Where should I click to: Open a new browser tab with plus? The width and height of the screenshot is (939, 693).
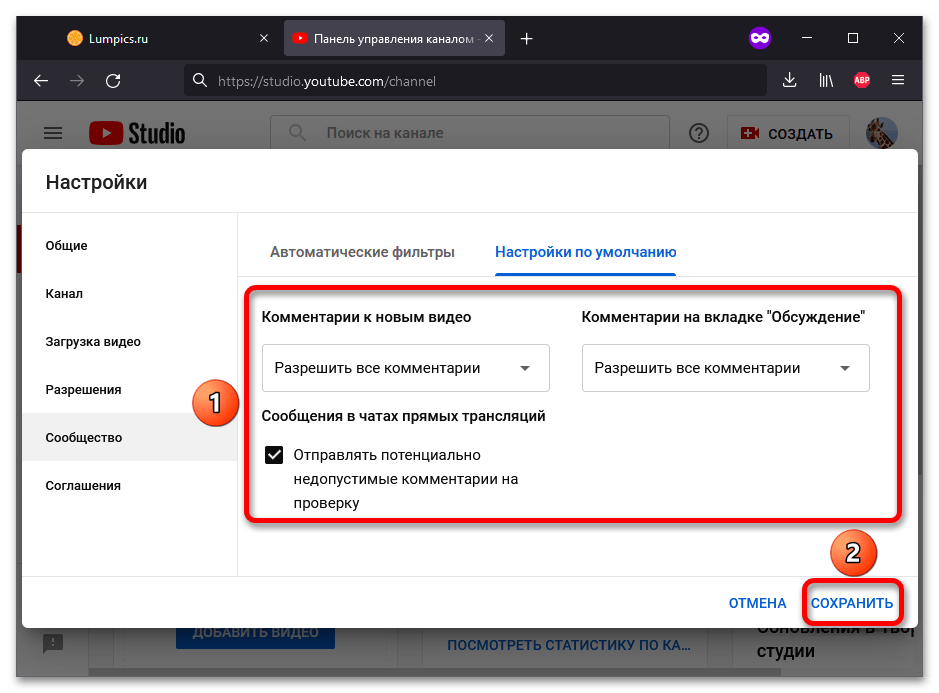coord(526,39)
